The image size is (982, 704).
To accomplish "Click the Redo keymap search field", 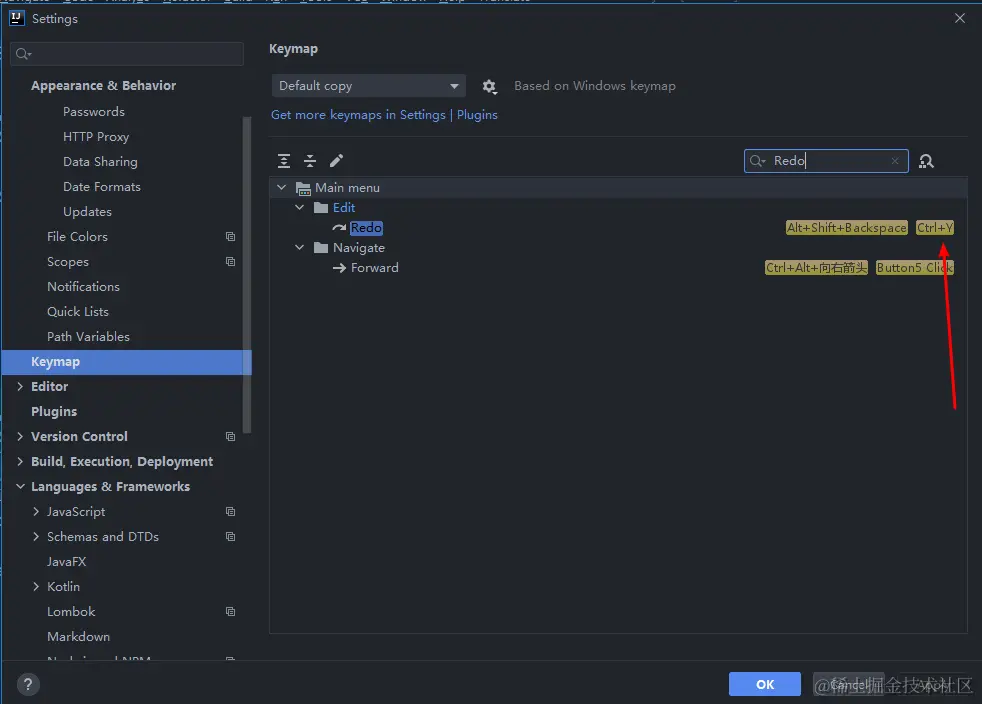I will [826, 161].
